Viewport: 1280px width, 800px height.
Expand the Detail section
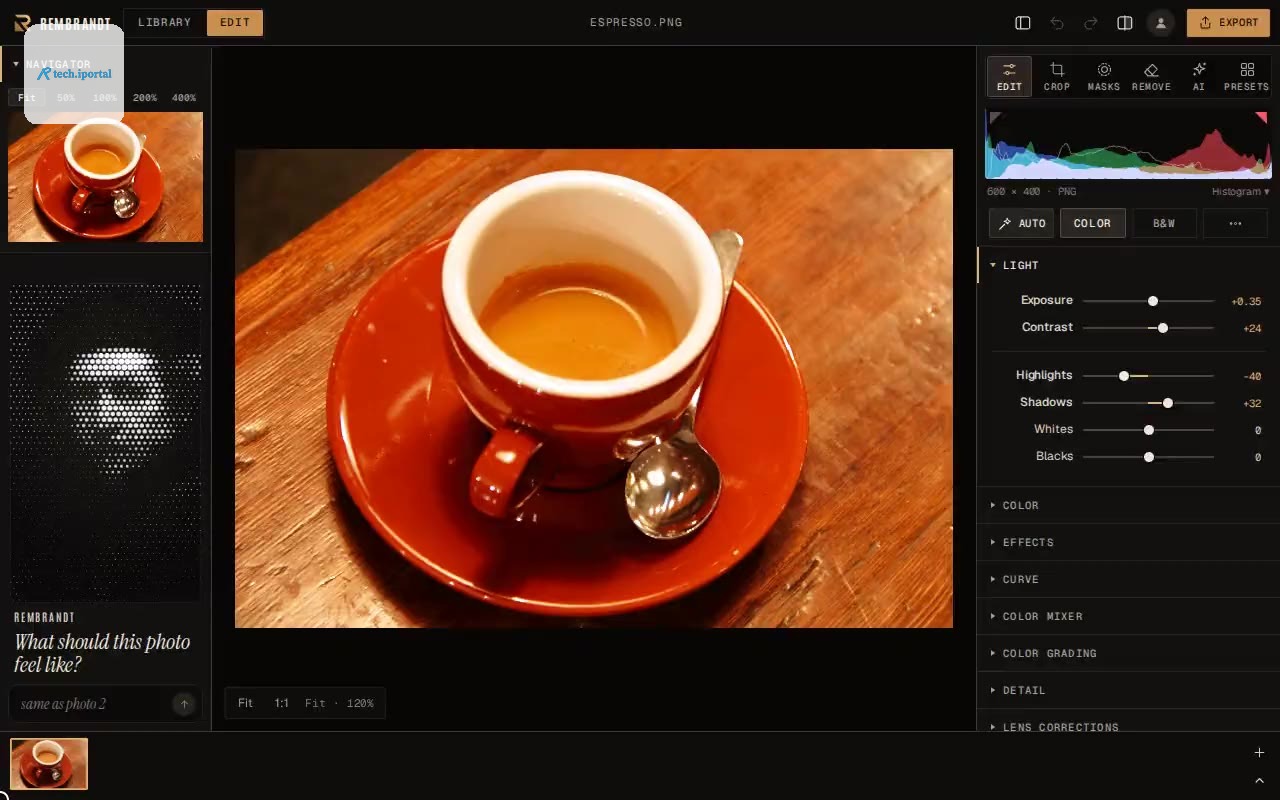[x=1128, y=690]
